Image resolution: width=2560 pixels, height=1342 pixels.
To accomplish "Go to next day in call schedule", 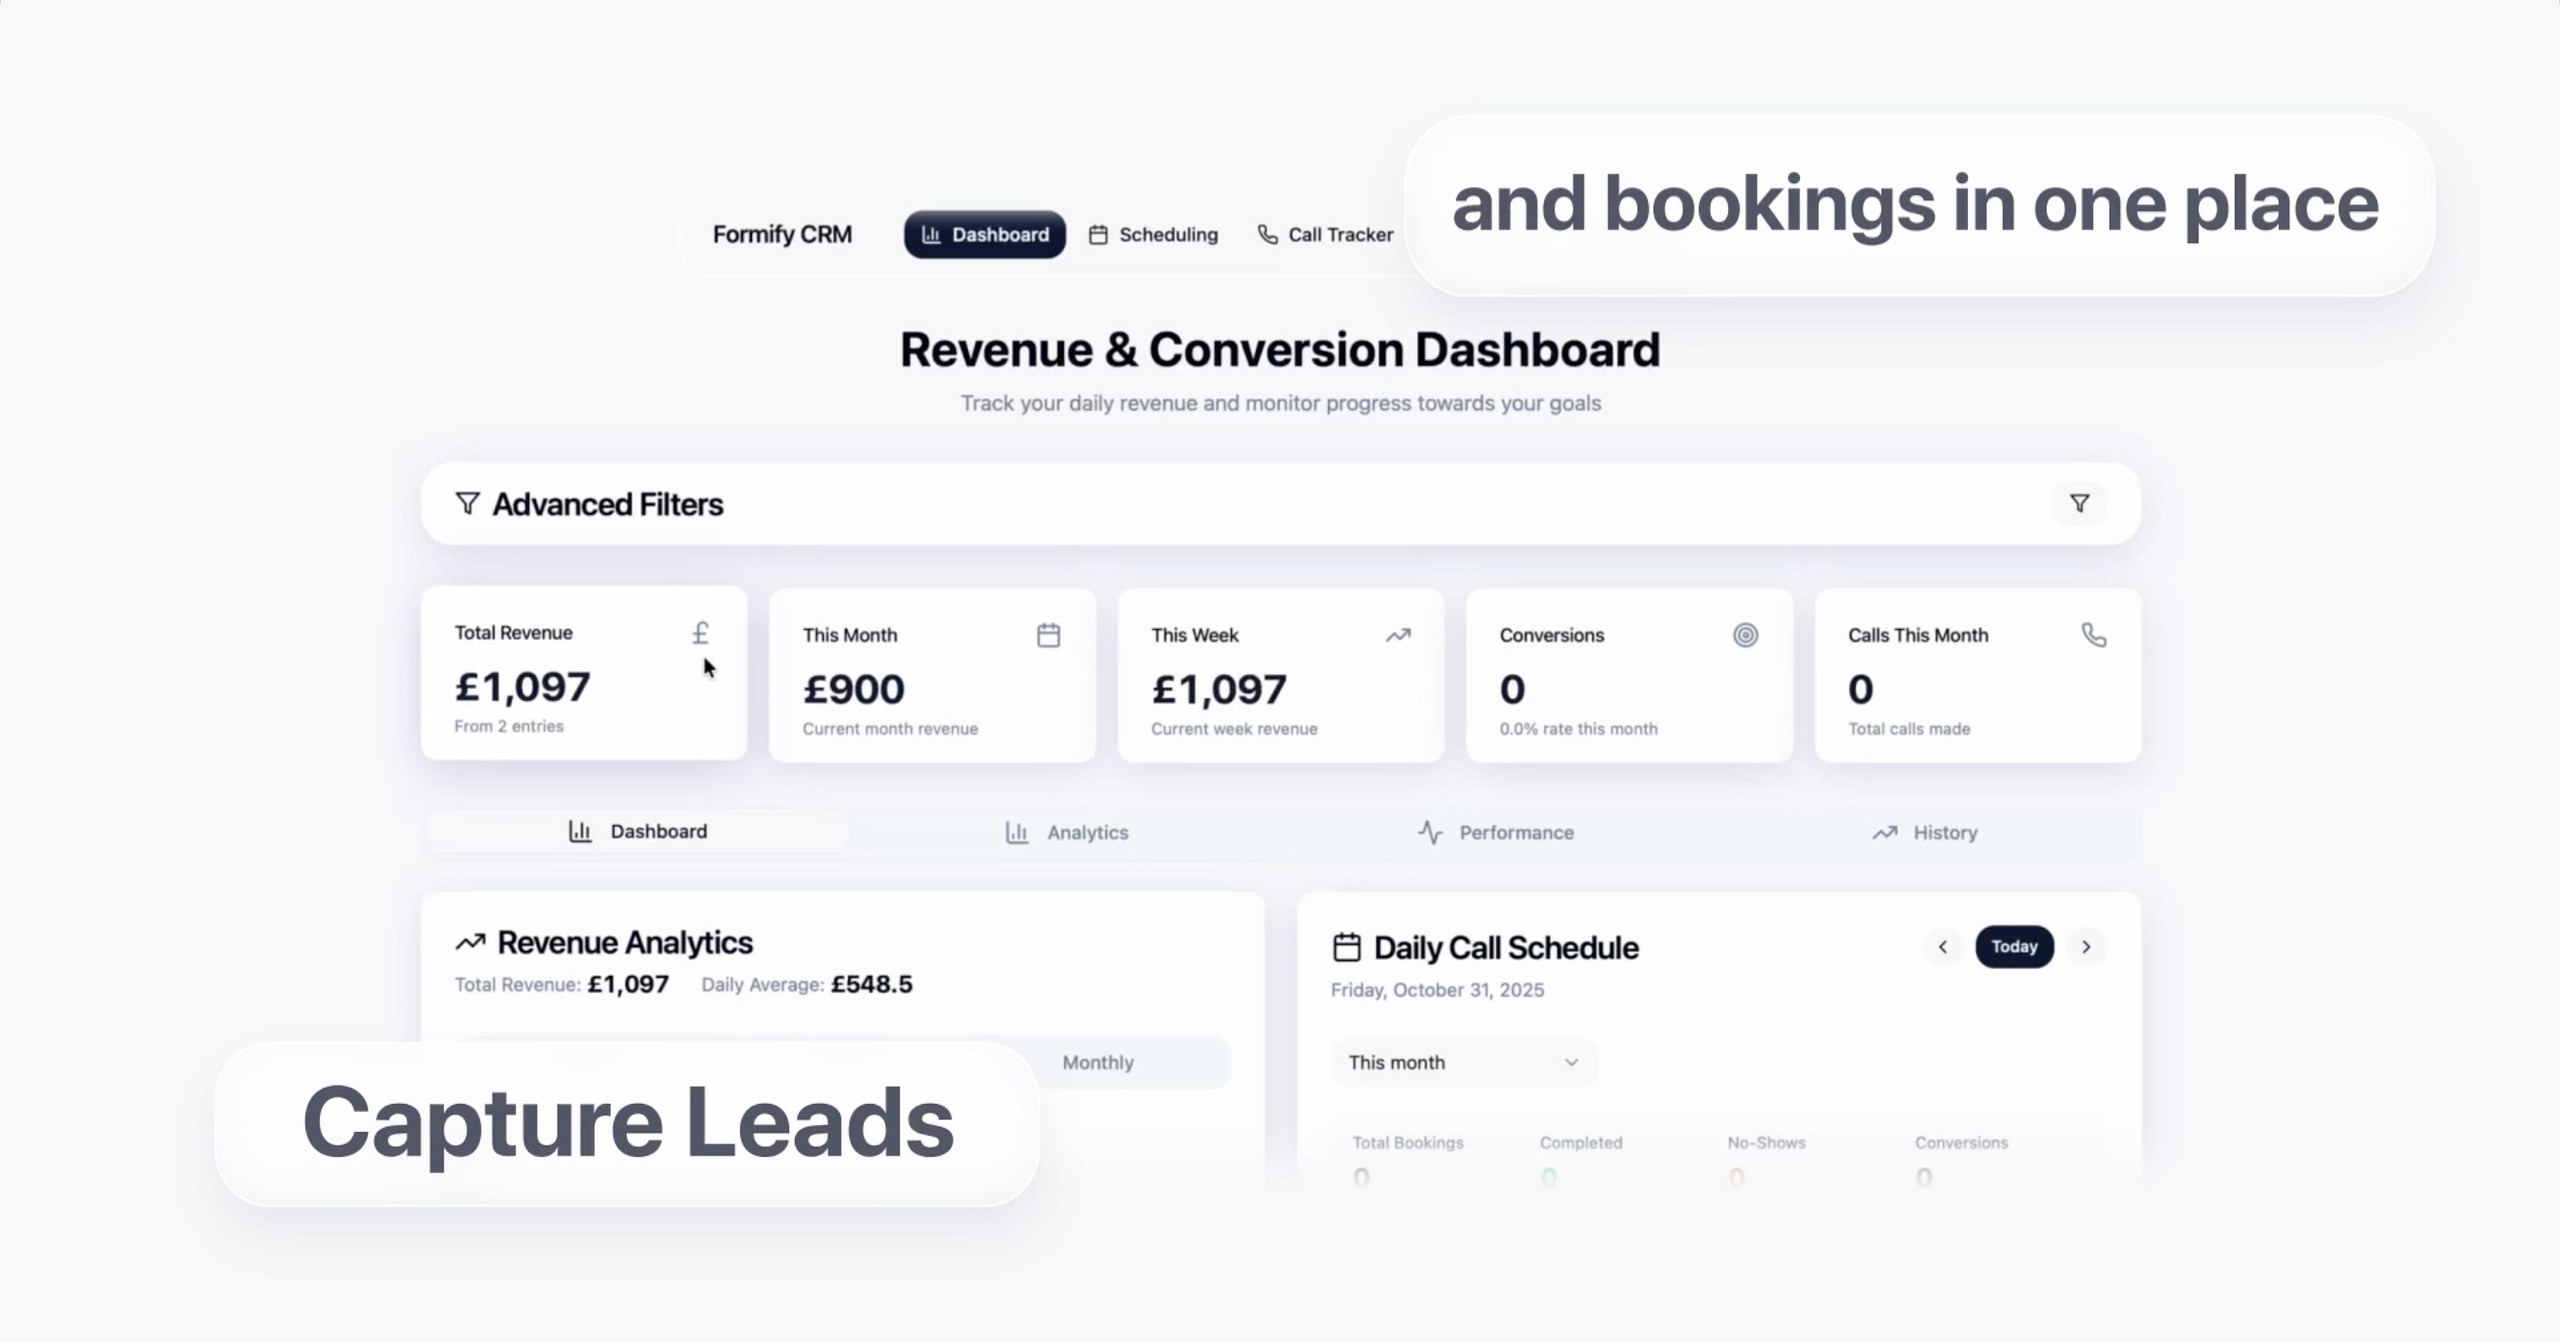I will (x=2086, y=946).
